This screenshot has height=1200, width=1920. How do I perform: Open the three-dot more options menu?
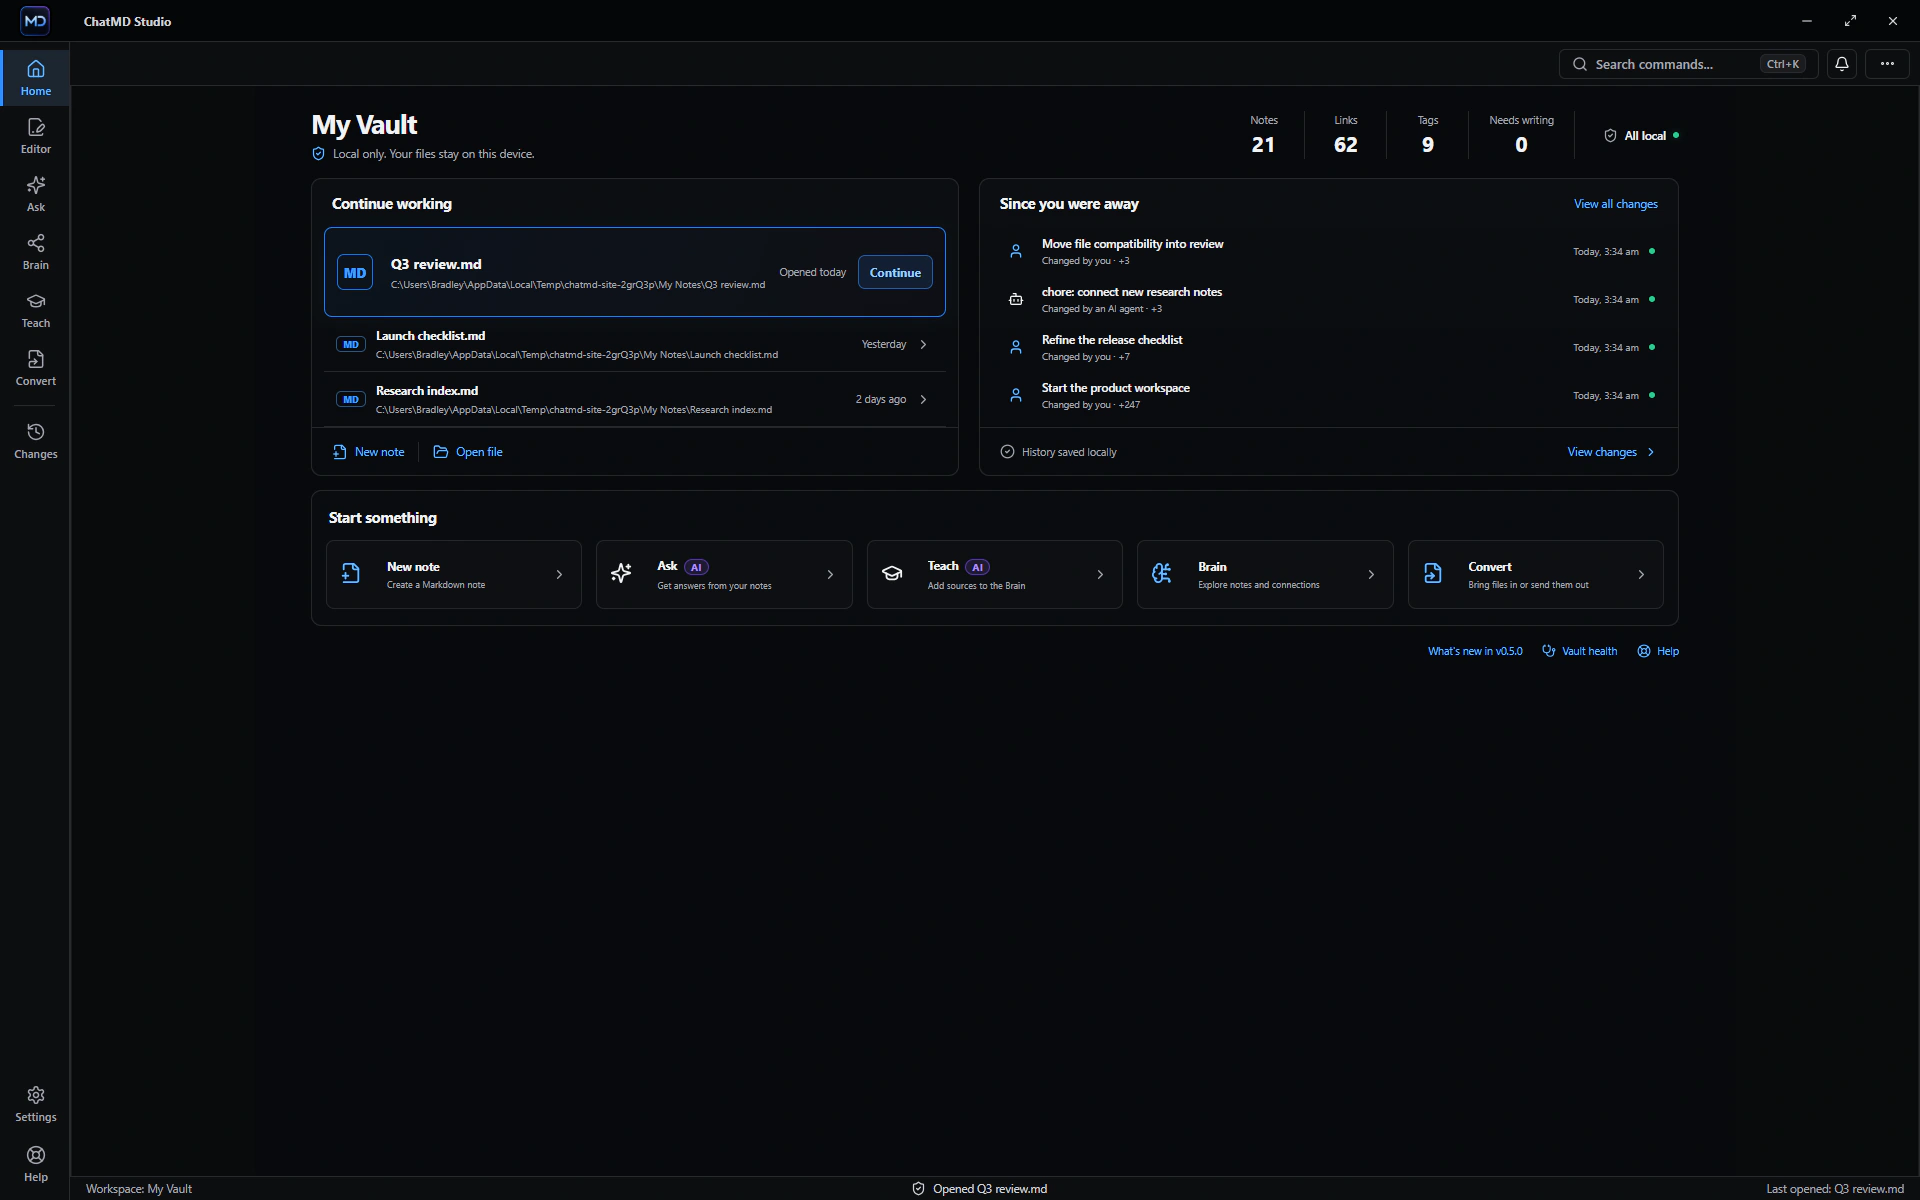(x=1887, y=64)
